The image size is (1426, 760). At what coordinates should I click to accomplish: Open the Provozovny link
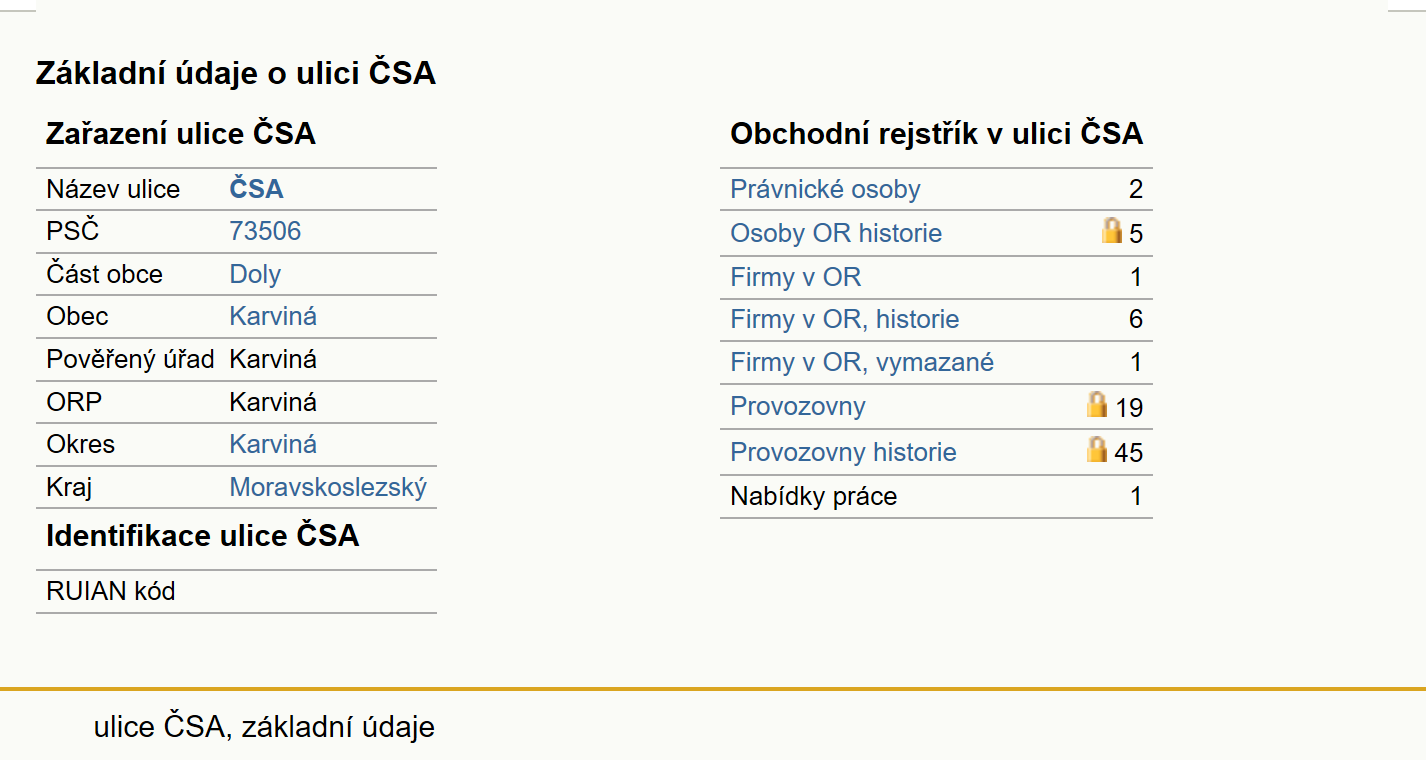pos(798,406)
